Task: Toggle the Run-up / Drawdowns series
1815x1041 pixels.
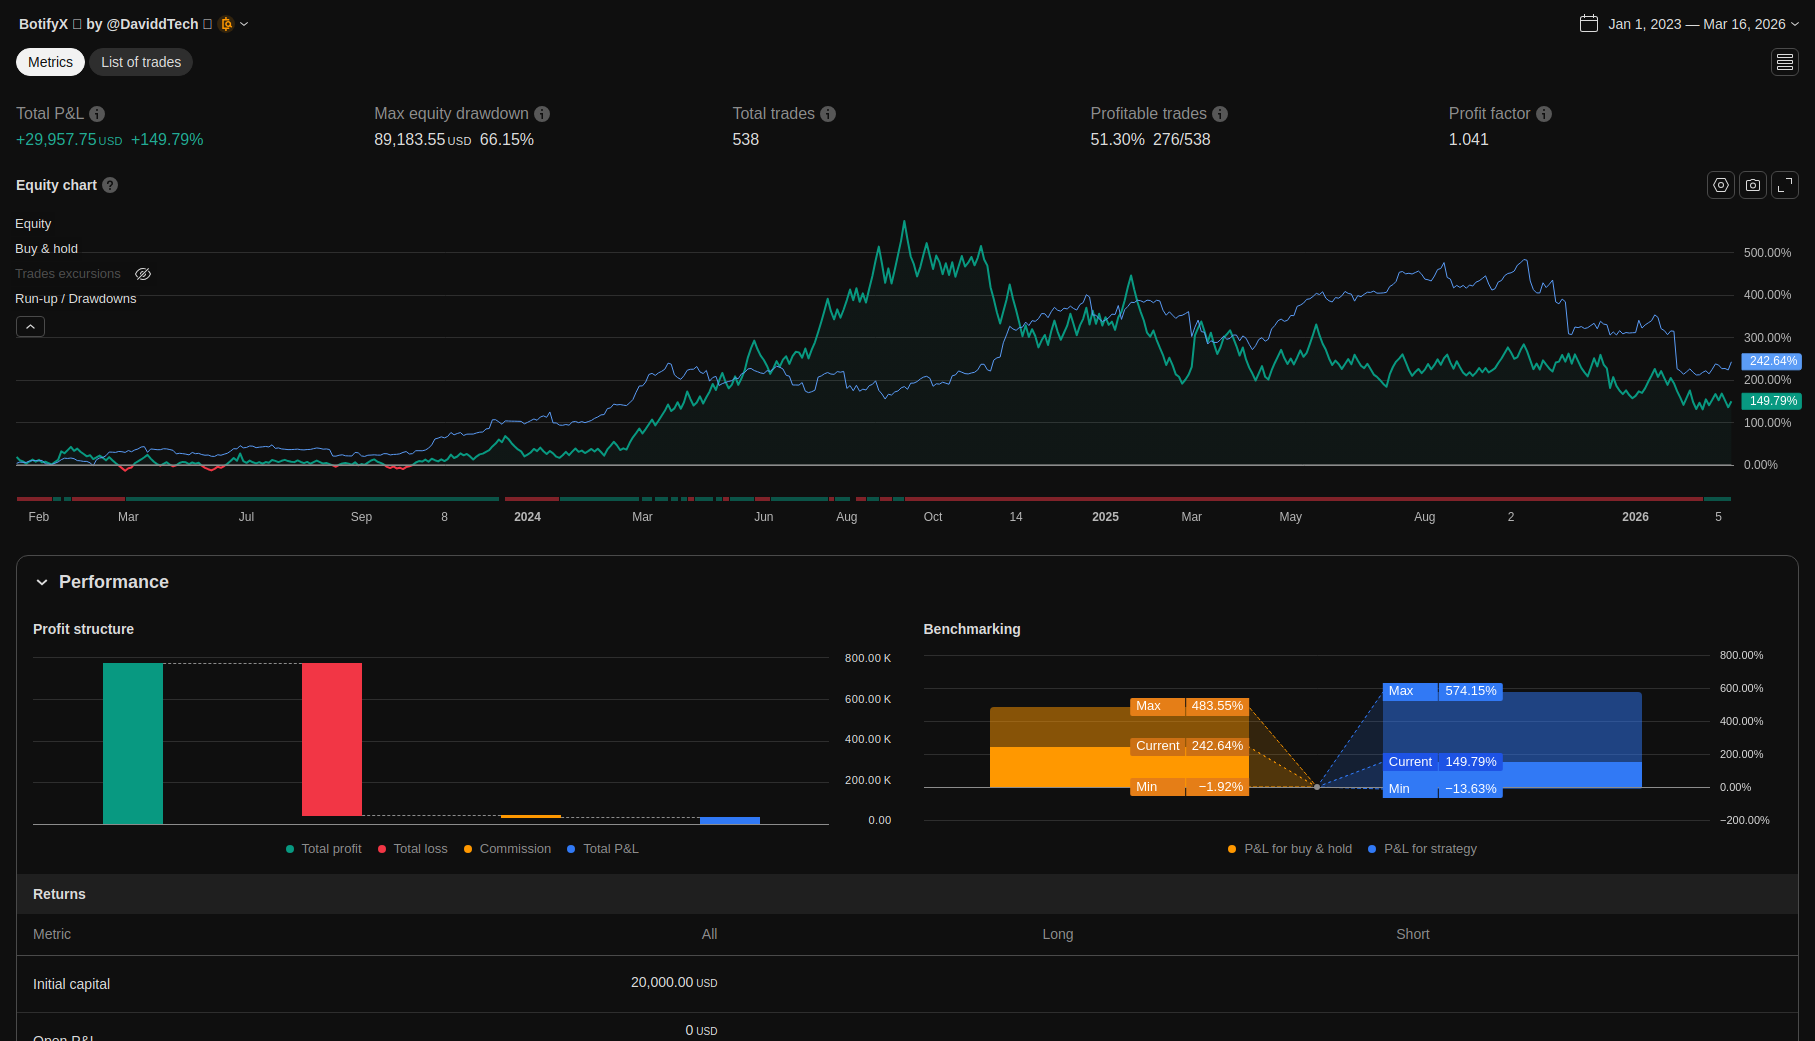Action: point(75,299)
